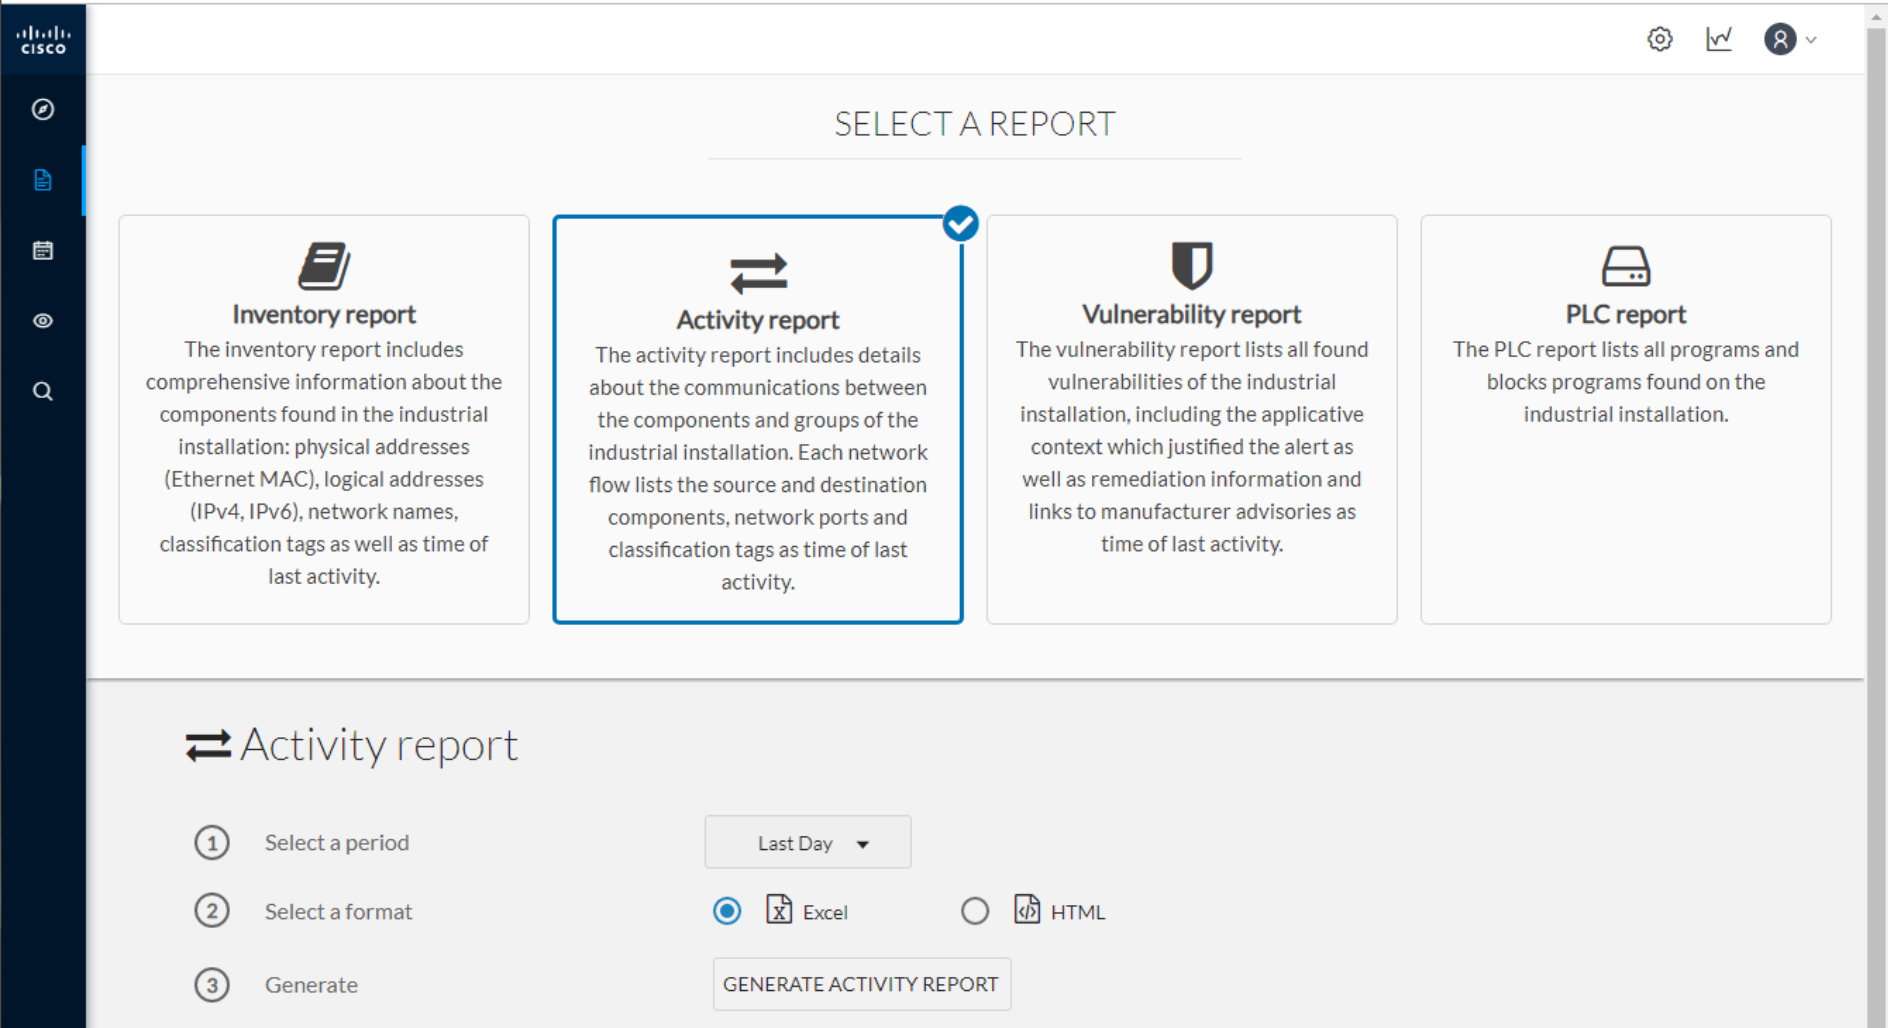Open the Last Day period dropdown
The width and height of the screenshot is (1888, 1028).
808,842
